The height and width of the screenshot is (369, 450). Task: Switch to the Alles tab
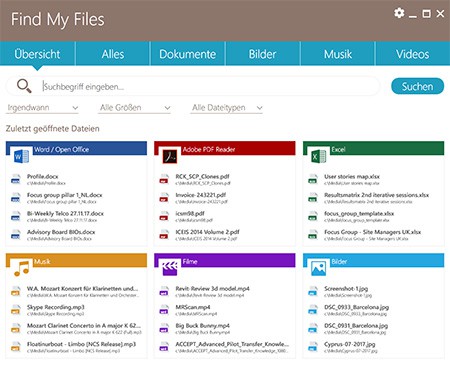point(113,54)
